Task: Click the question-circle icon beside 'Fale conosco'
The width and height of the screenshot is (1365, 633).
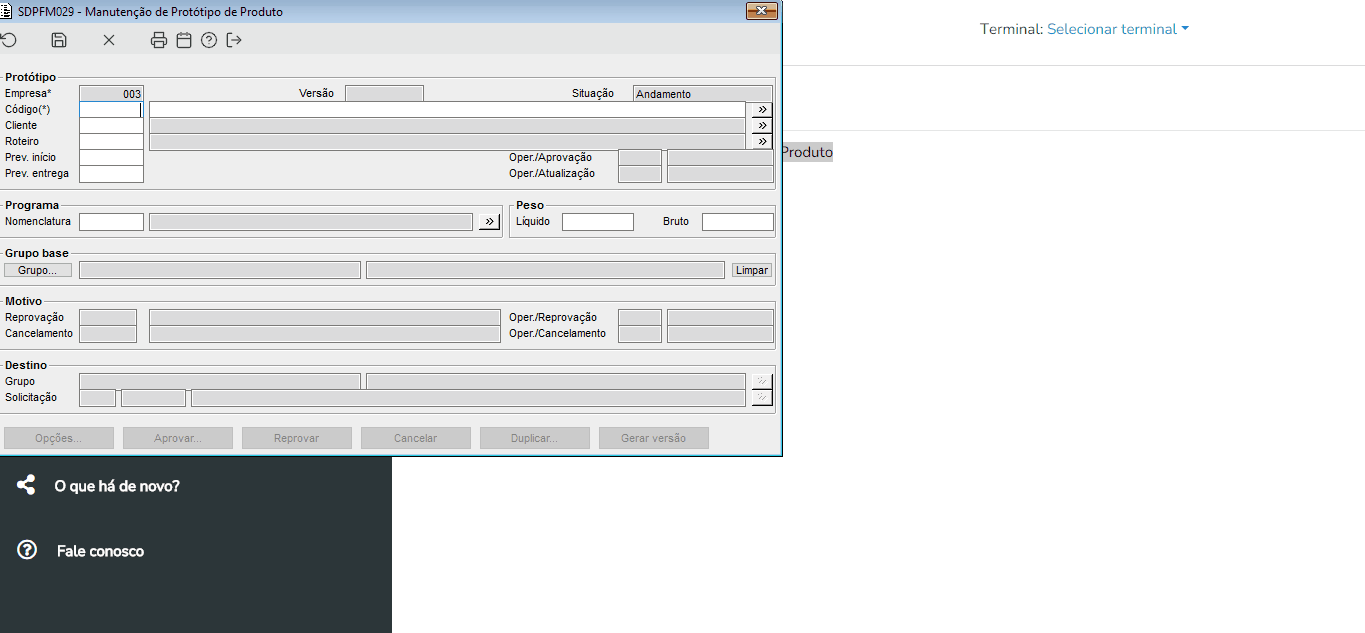Action: click(27, 550)
